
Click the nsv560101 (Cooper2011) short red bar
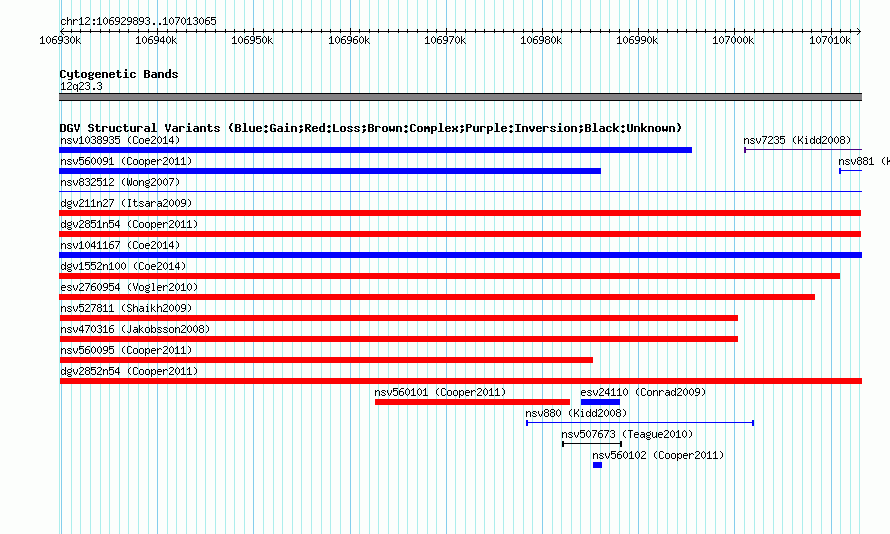[x=472, y=402]
